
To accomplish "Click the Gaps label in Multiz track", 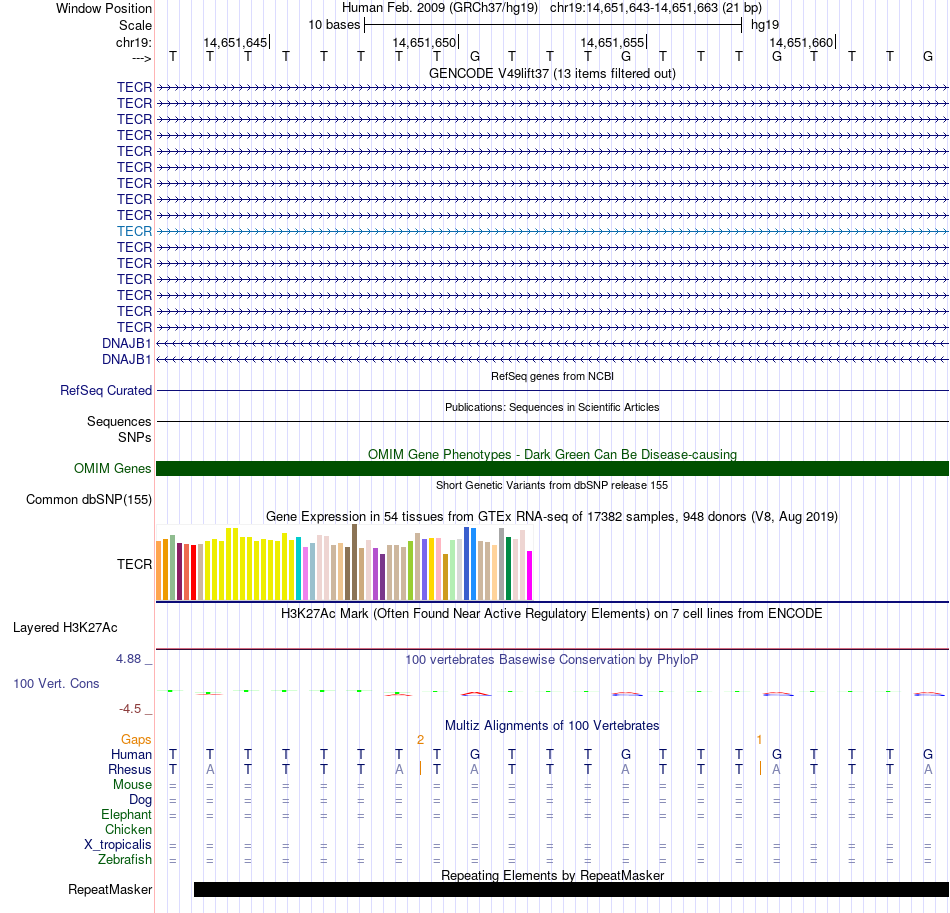I will 136,740.
